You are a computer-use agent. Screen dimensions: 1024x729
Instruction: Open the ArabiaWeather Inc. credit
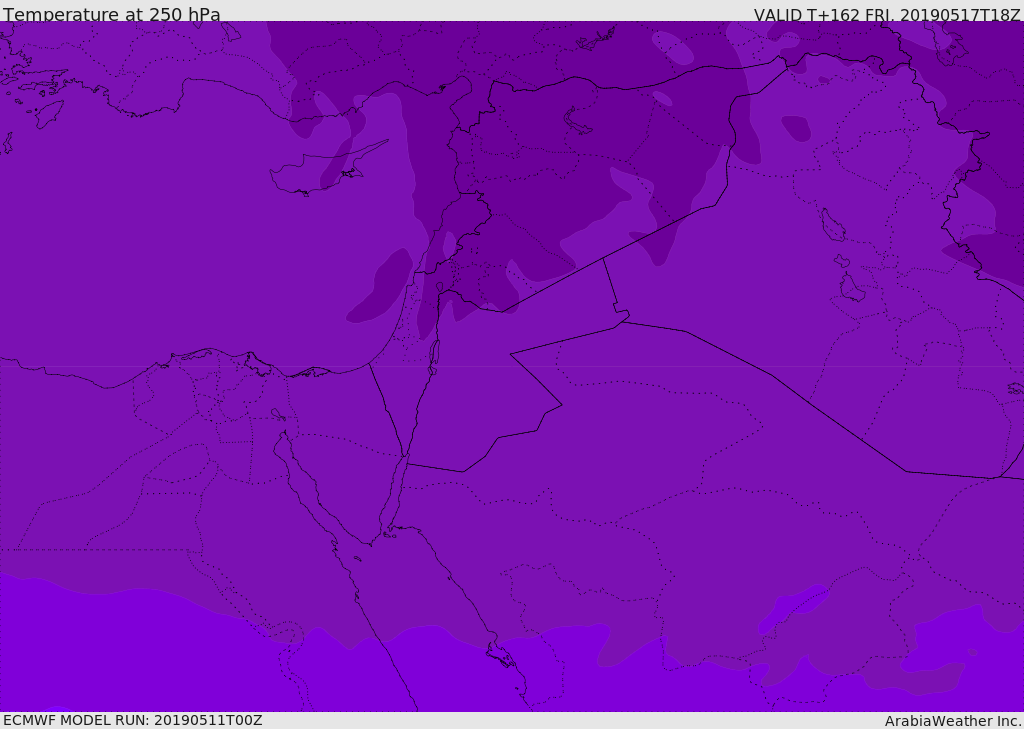(x=953, y=721)
